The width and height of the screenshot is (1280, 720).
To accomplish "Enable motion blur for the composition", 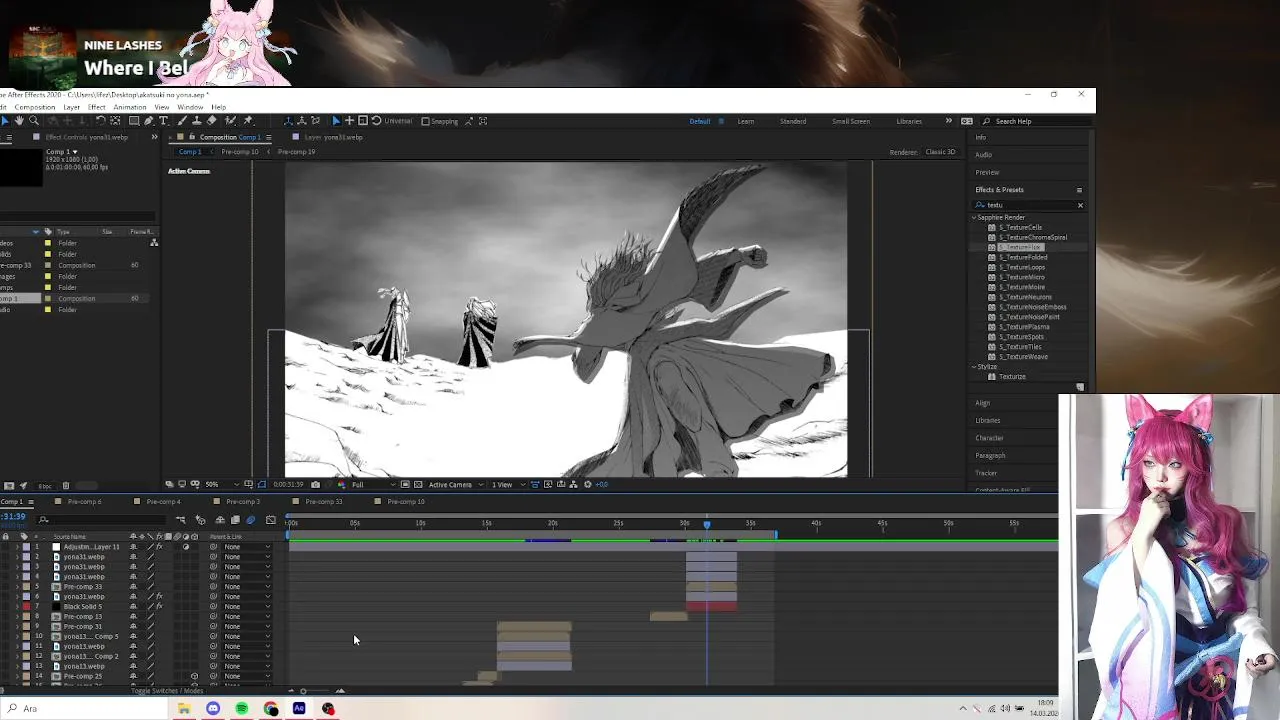I will click(251, 520).
